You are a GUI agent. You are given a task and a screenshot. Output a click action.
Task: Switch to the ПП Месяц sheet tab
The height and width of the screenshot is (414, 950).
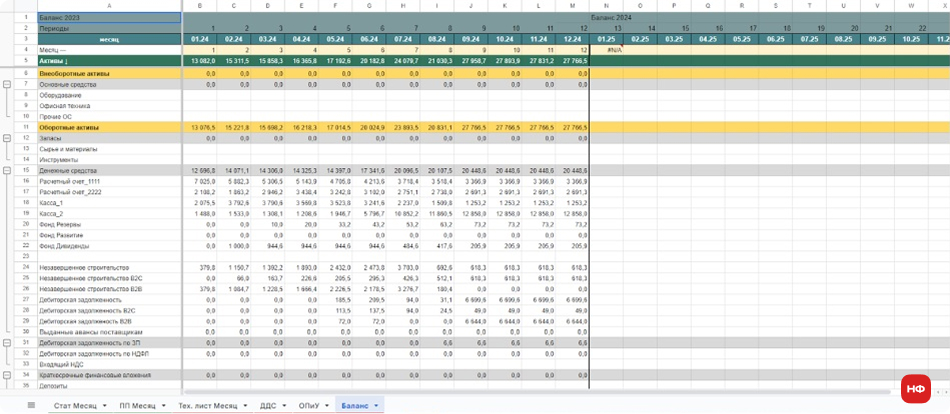point(137,405)
